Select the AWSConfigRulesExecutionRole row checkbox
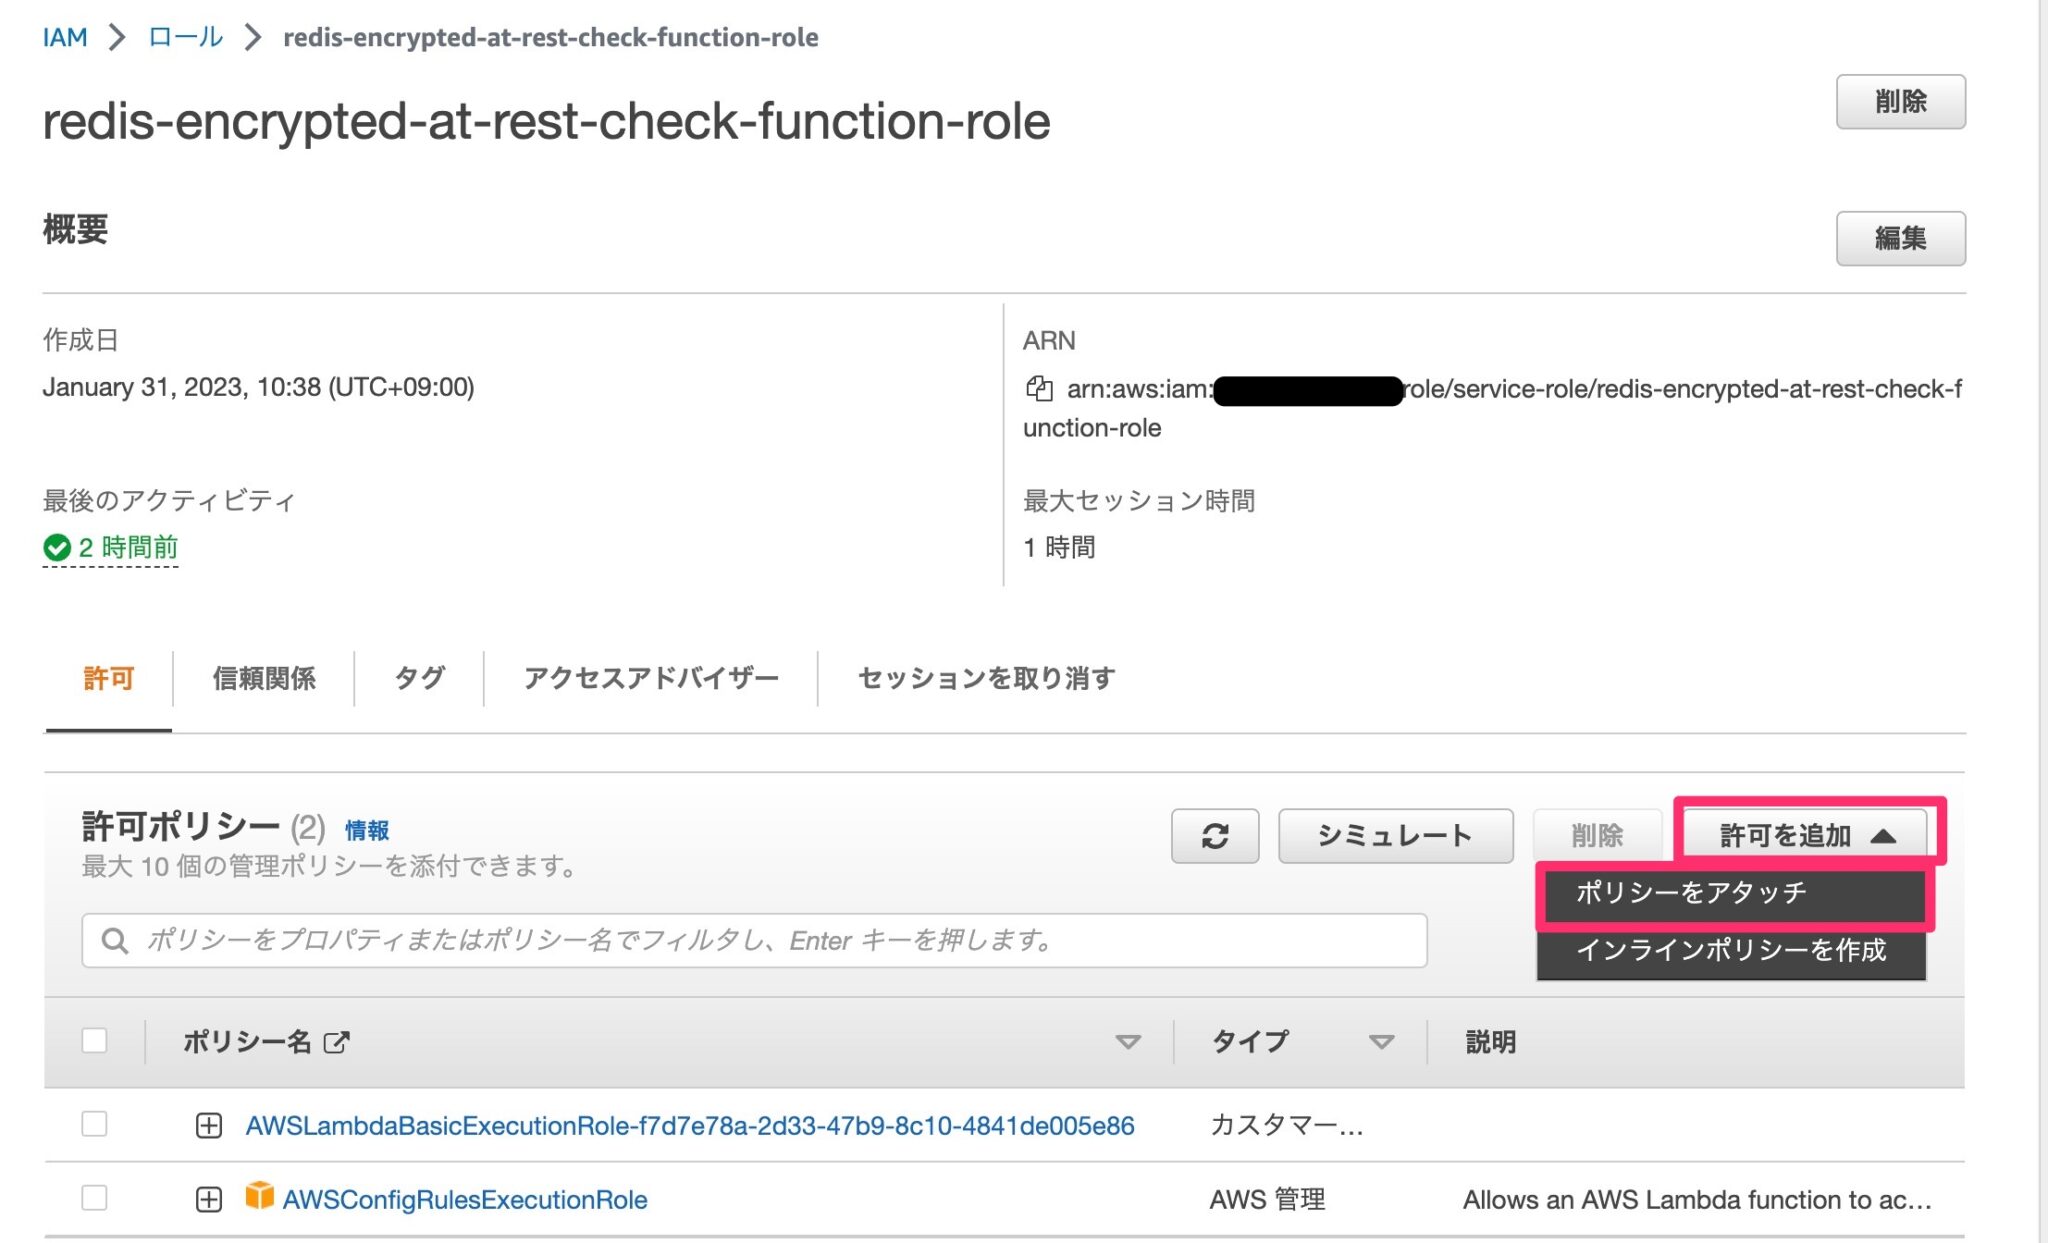Image resolution: width=2048 pixels, height=1243 pixels. tap(96, 1199)
